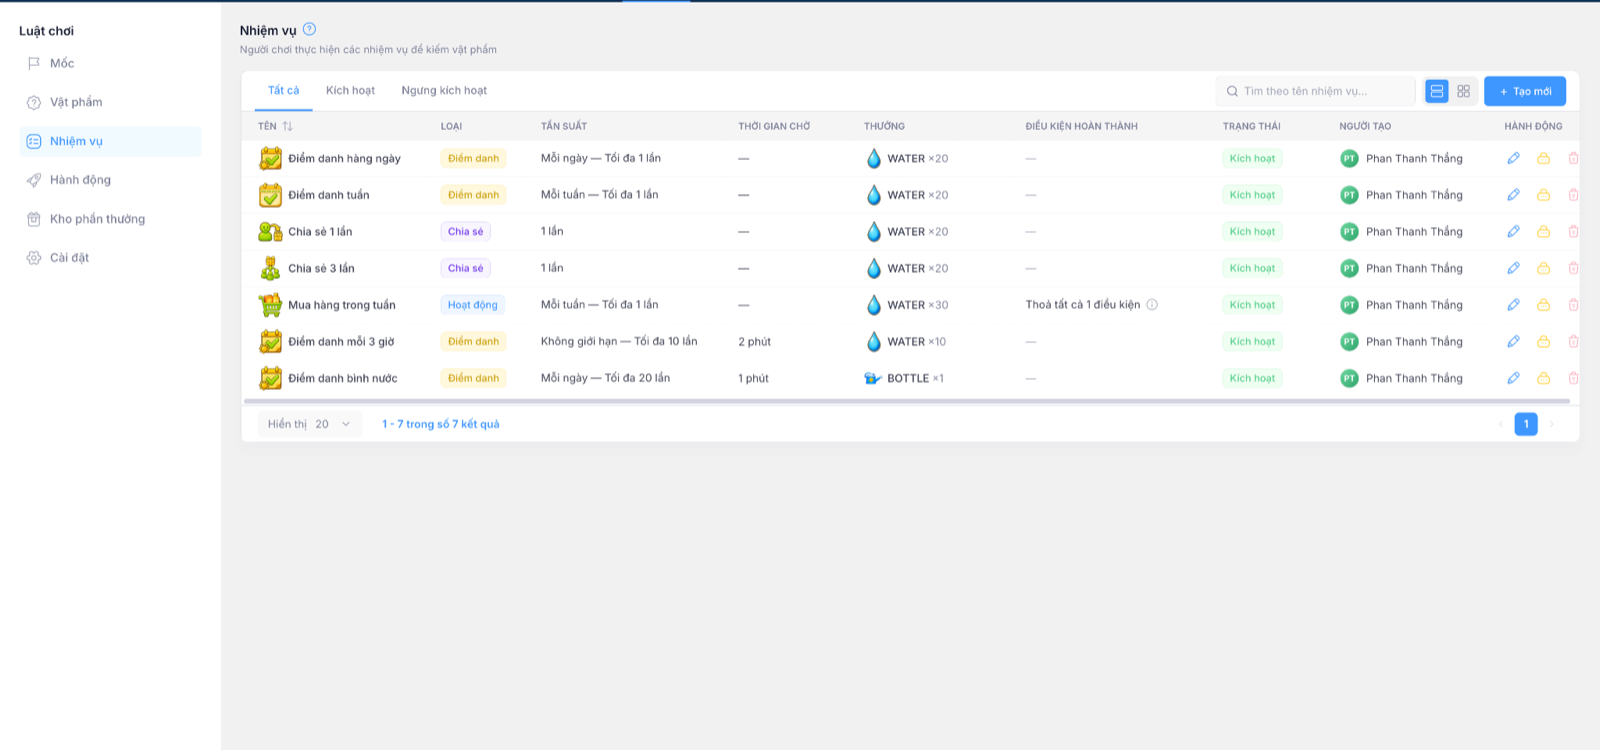Focus the task name search field

tap(1315, 91)
